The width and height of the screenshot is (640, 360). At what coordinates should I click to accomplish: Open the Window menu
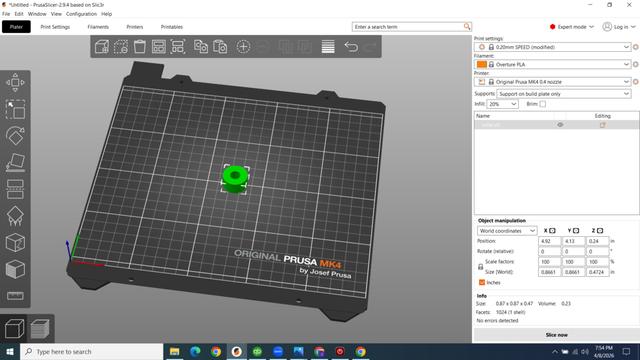37,14
